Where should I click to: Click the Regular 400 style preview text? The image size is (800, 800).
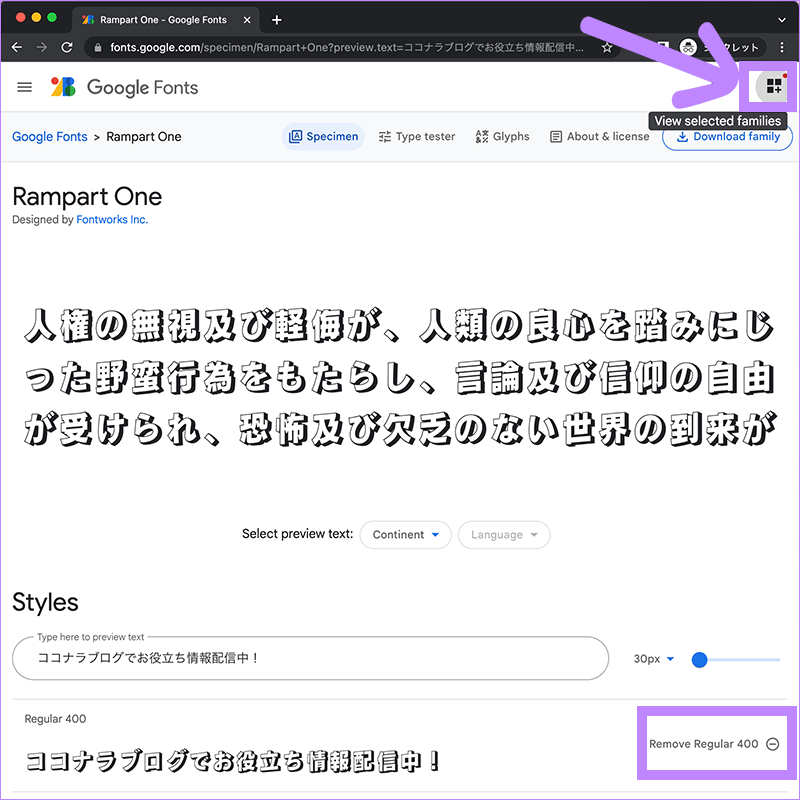point(233,760)
